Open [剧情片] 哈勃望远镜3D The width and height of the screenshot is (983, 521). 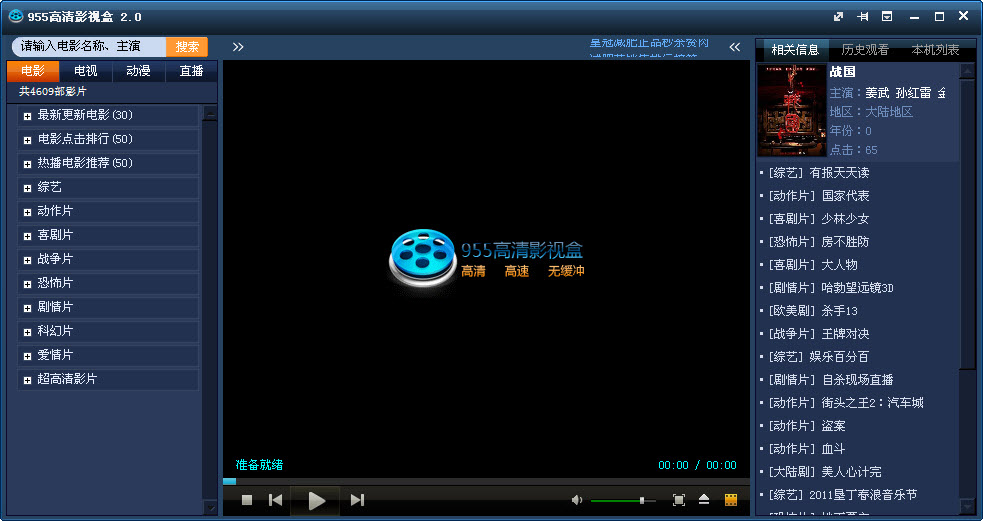pyautogui.click(x=831, y=288)
